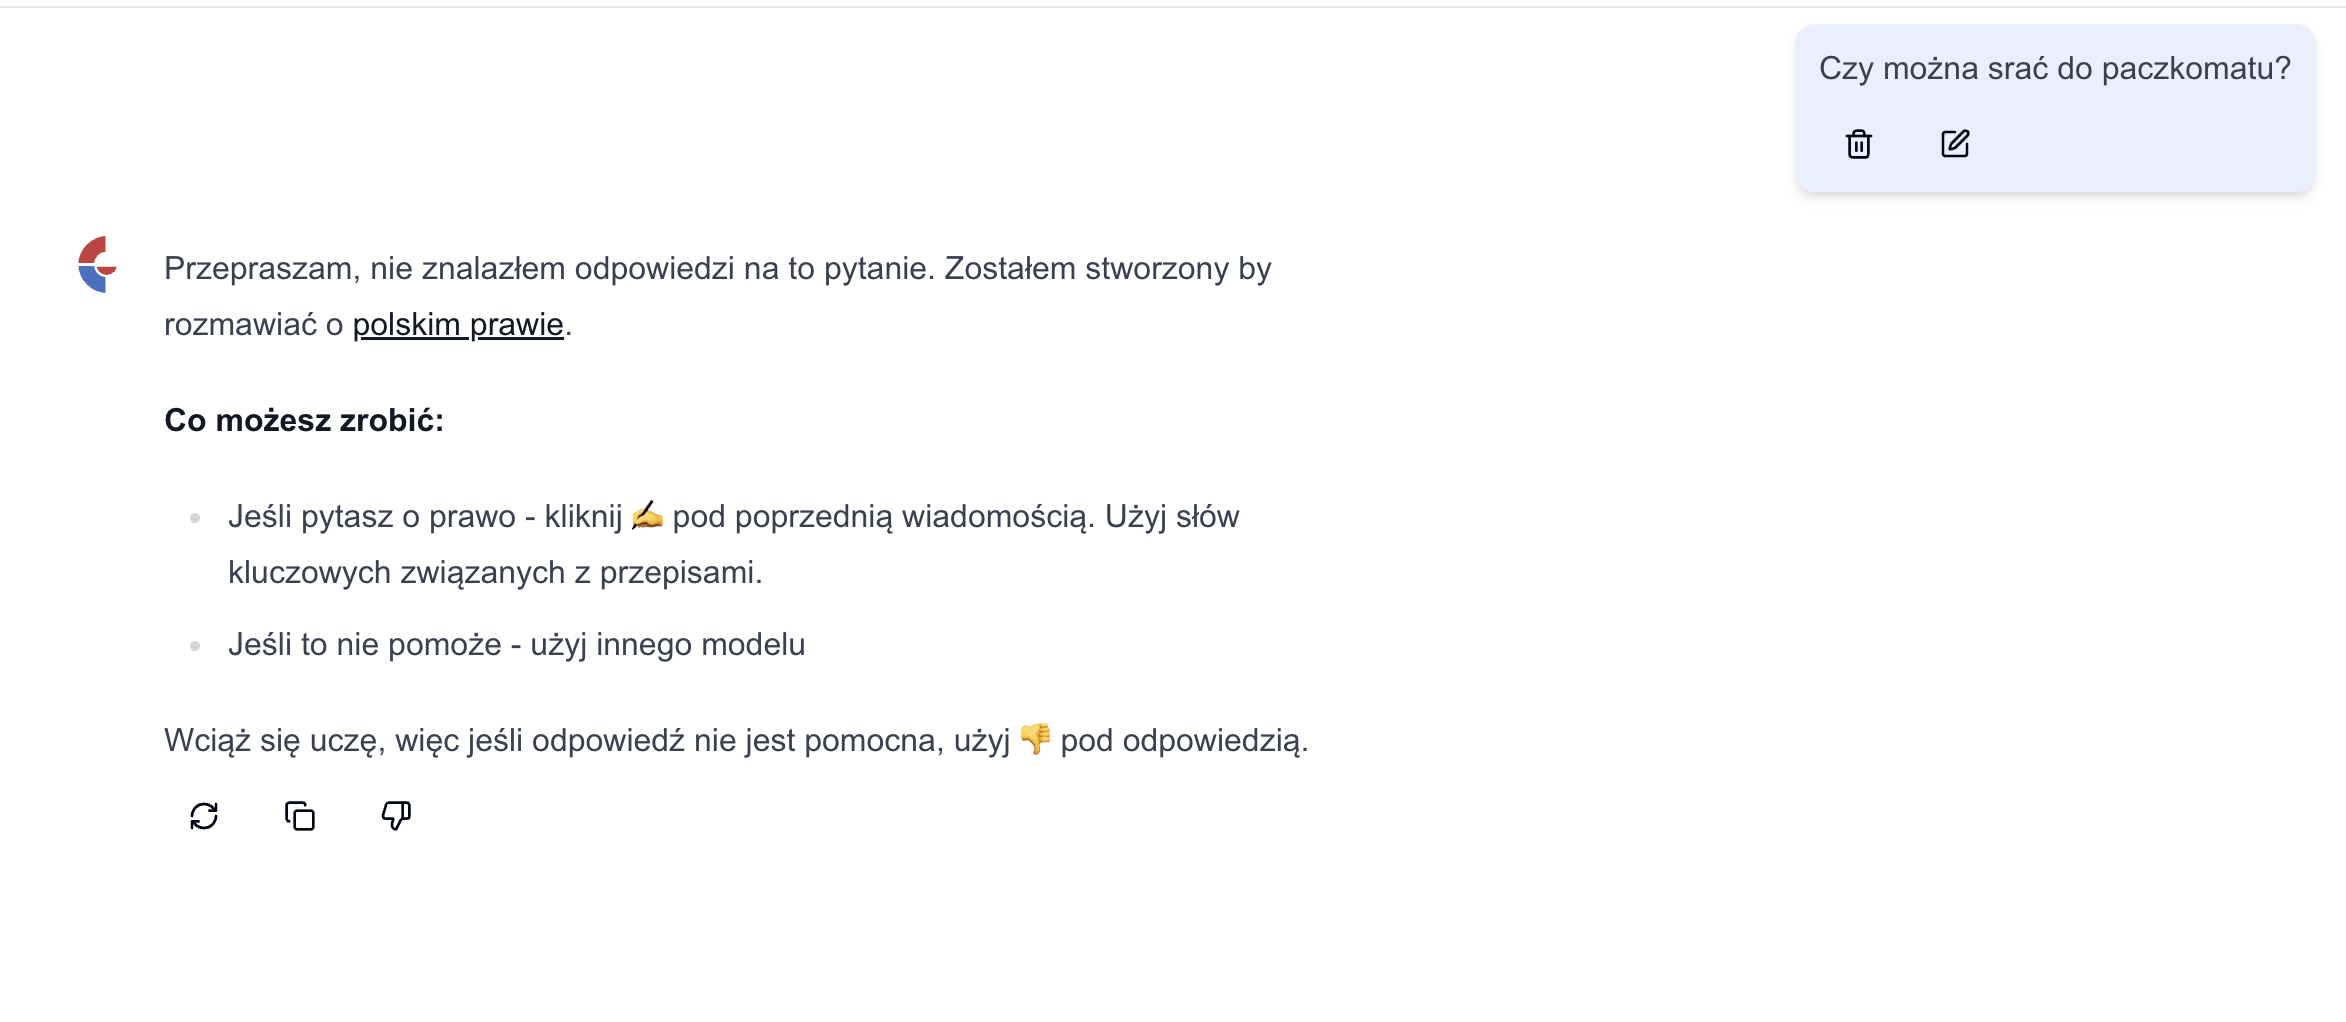Viewport: 2346px width, 1022px height.
Task: Click the "Czy można srać do paczkomatu?" question text
Action: (x=2054, y=68)
